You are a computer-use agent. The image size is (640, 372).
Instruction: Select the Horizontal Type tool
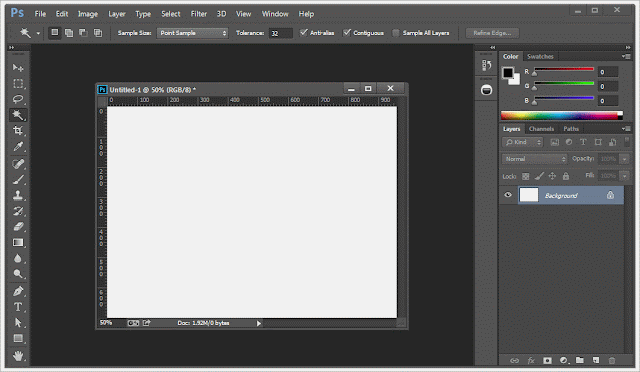[18, 307]
